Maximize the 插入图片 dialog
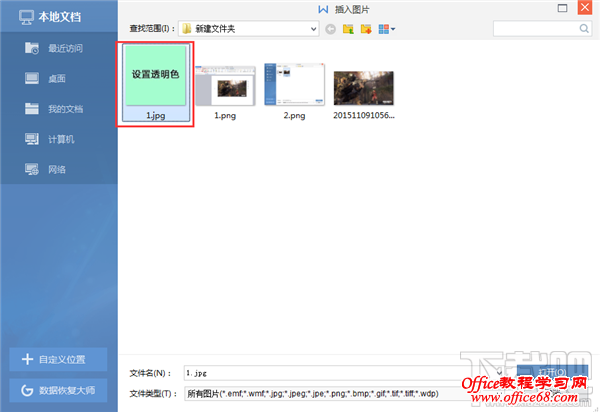Image resolution: width=600 pixels, height=412 pixels. [562, 8]
